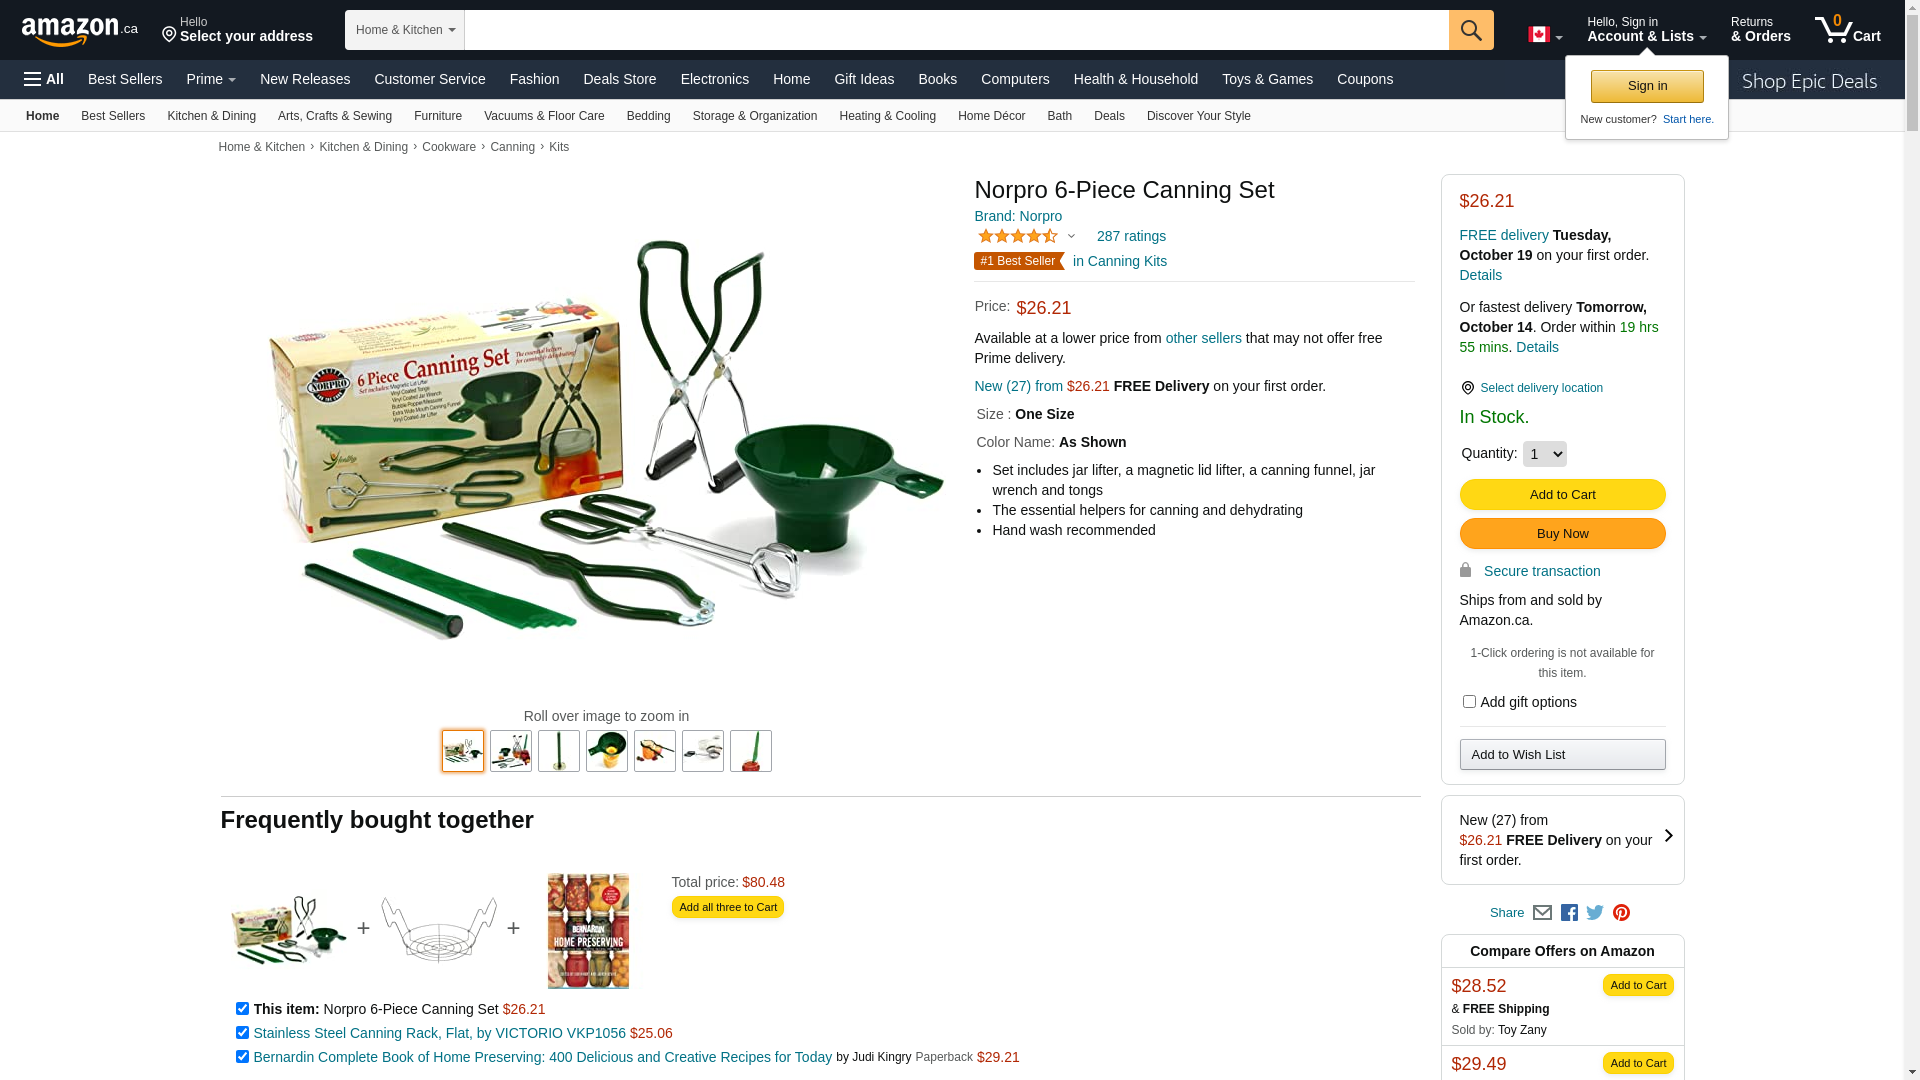Viewport: 1920px width, 1080px height.
Task: Share product on Pinterest icon
Action: point(1621,912)
